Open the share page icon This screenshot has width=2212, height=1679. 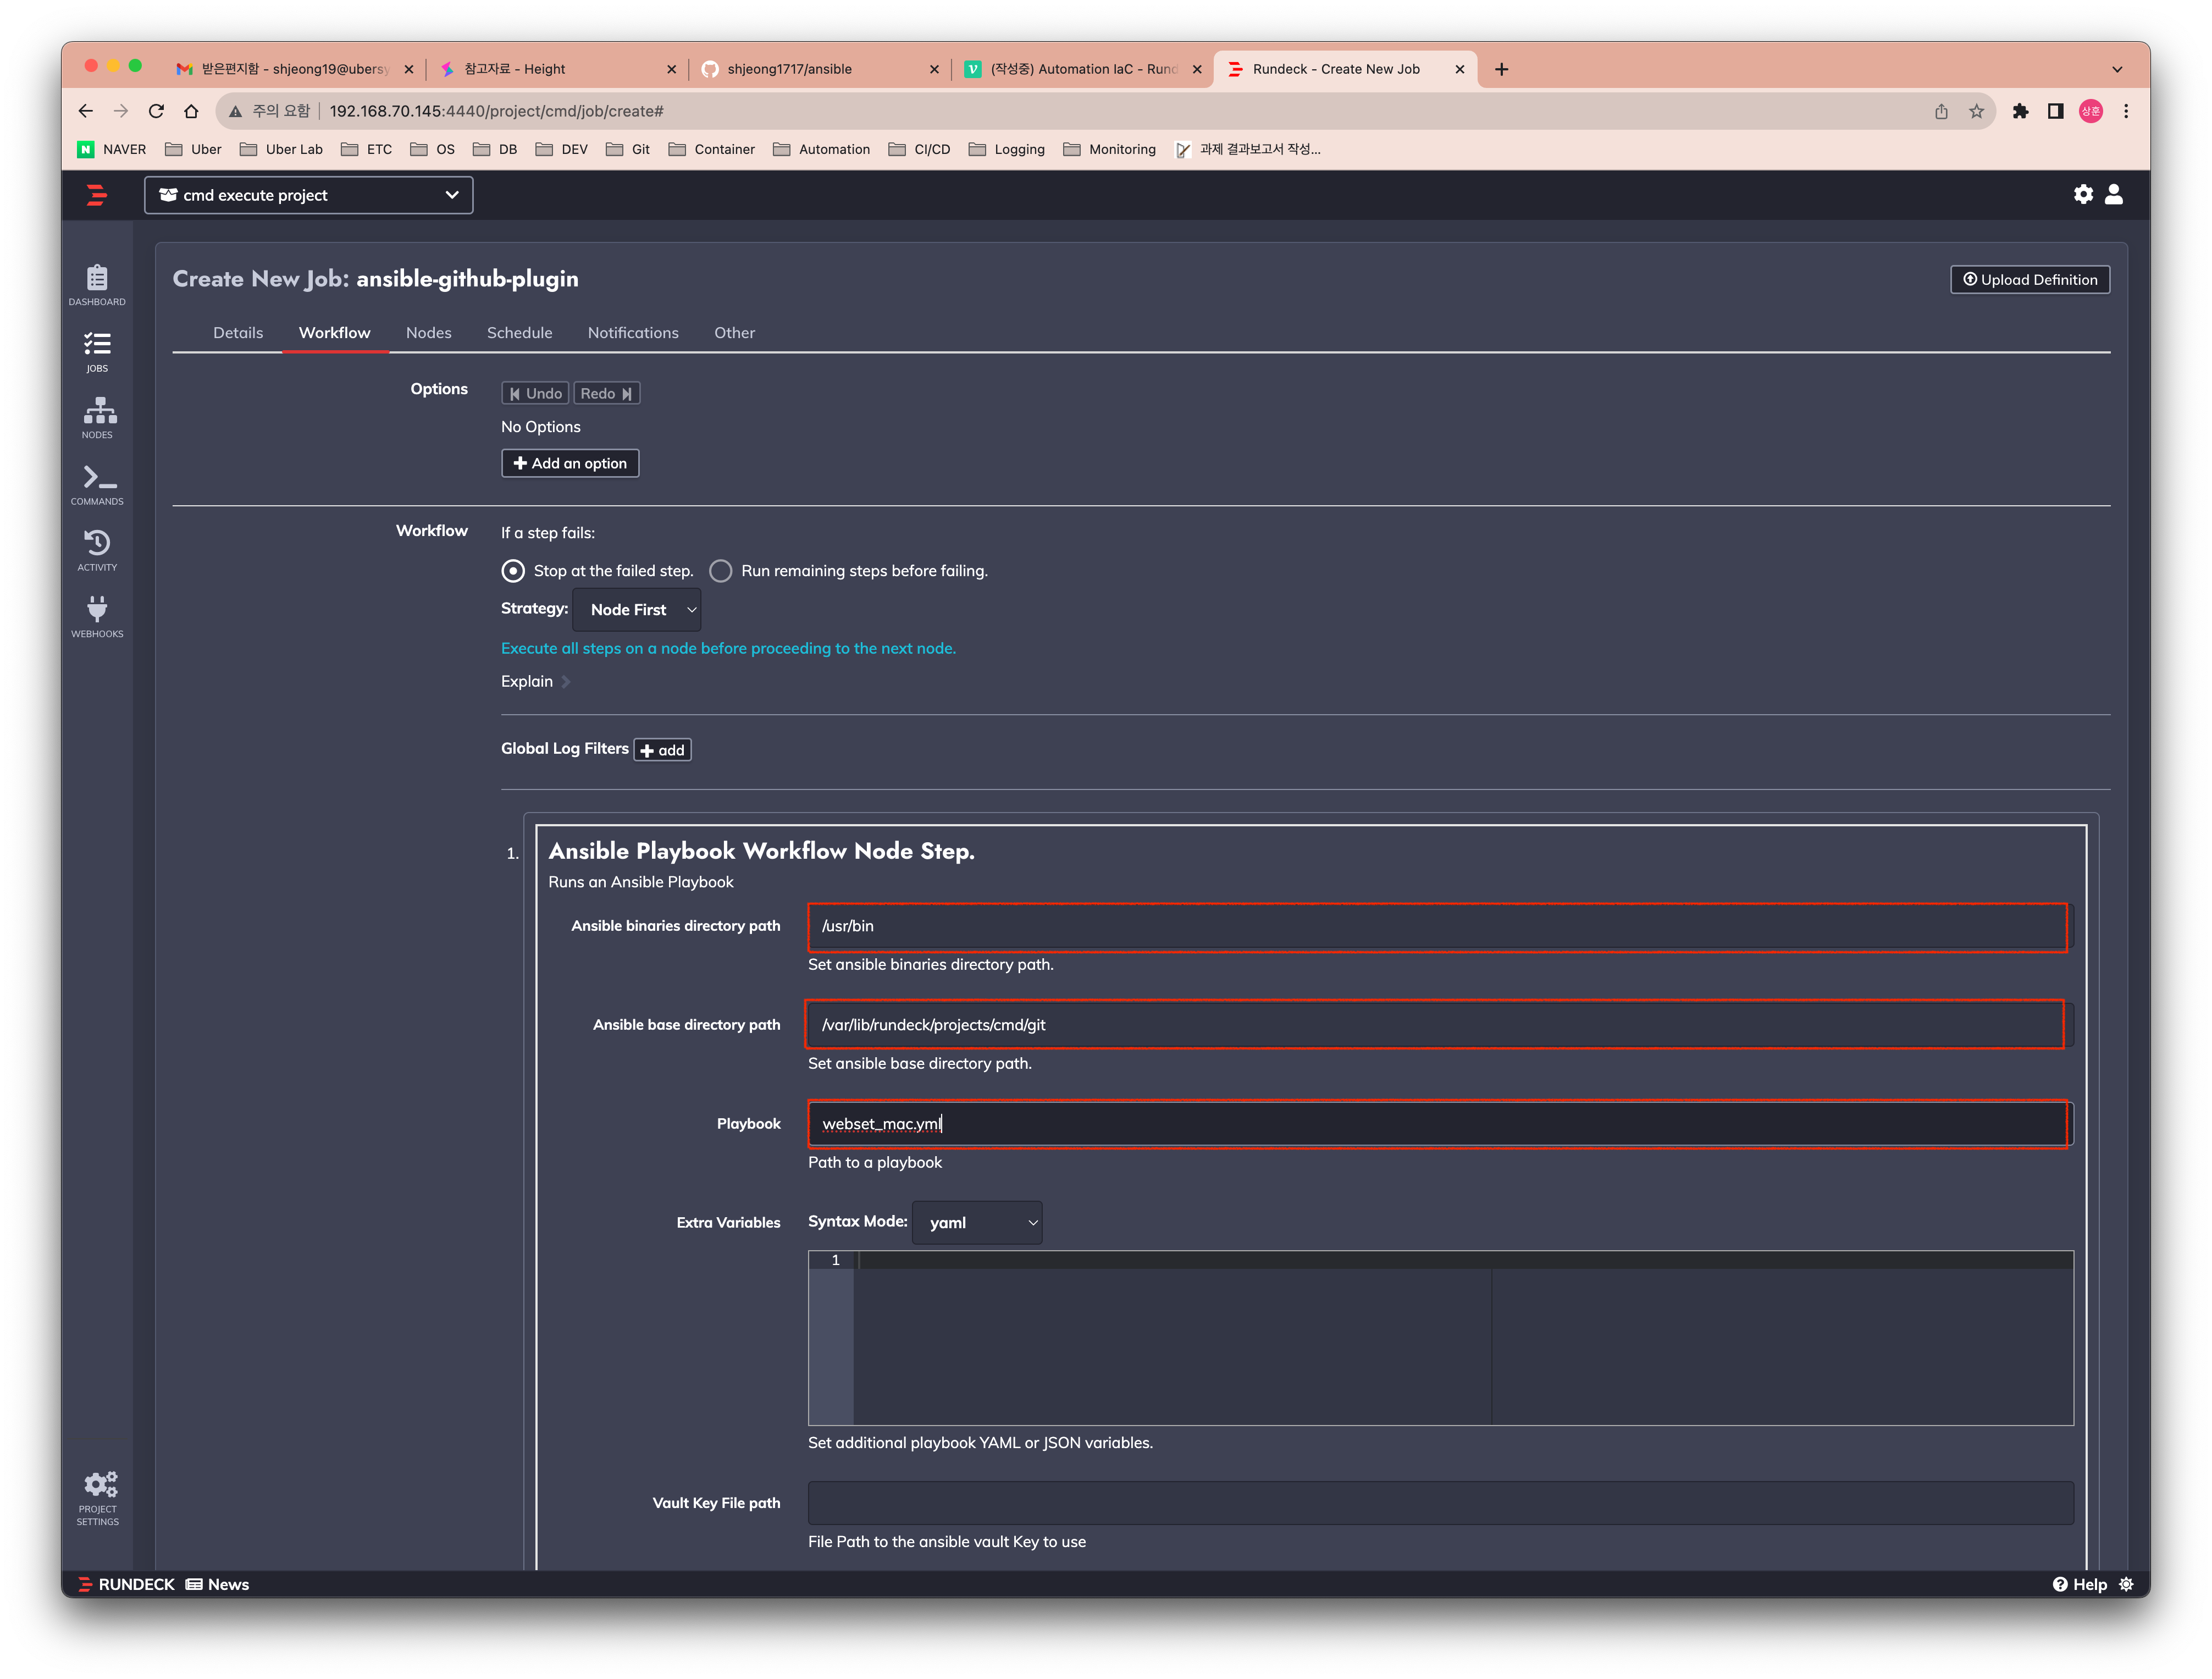pos(1941,111)
